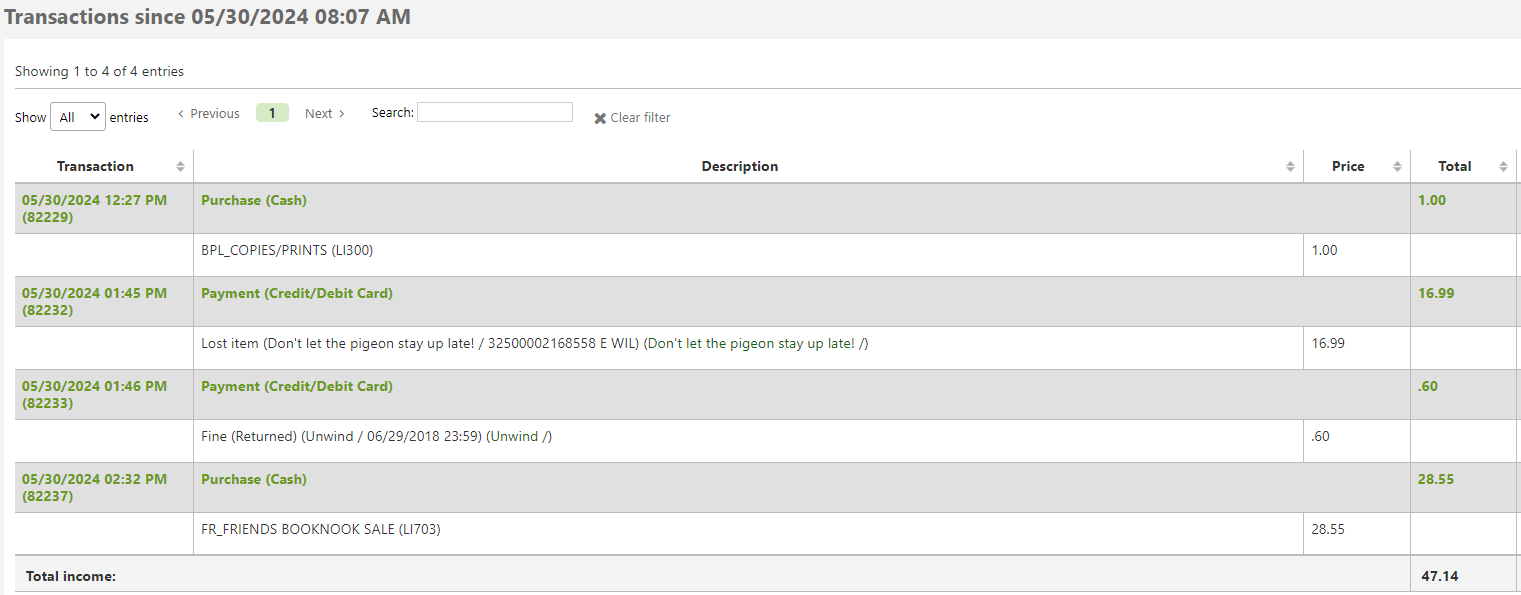The width and height of the screenshot is (1521, 595).
Task: Click the Transaction column header
Action: 95,167
